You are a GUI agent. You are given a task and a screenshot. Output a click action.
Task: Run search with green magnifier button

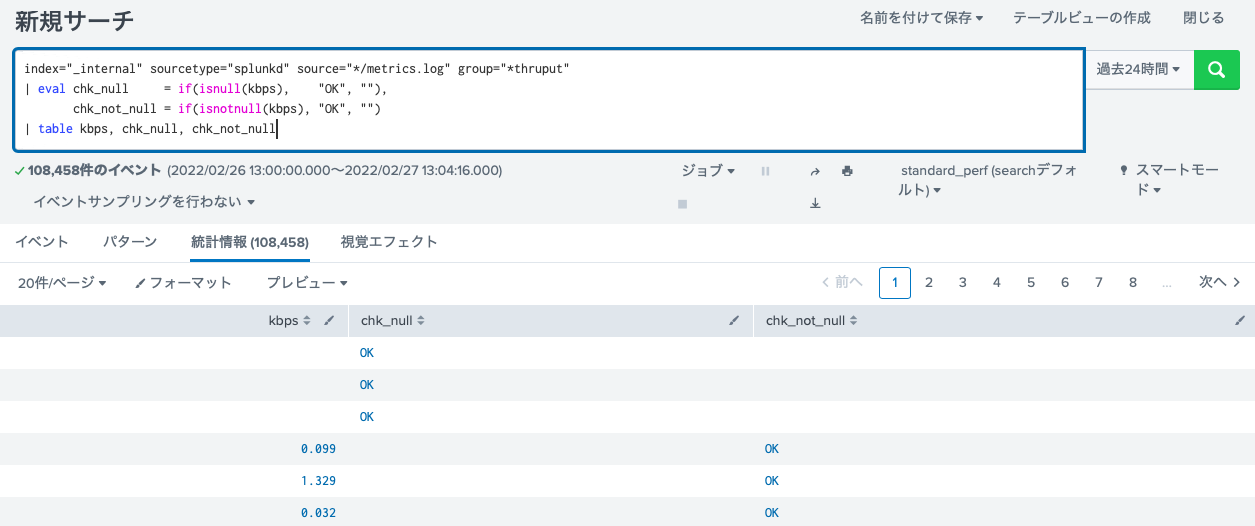tap(1217, 69)
